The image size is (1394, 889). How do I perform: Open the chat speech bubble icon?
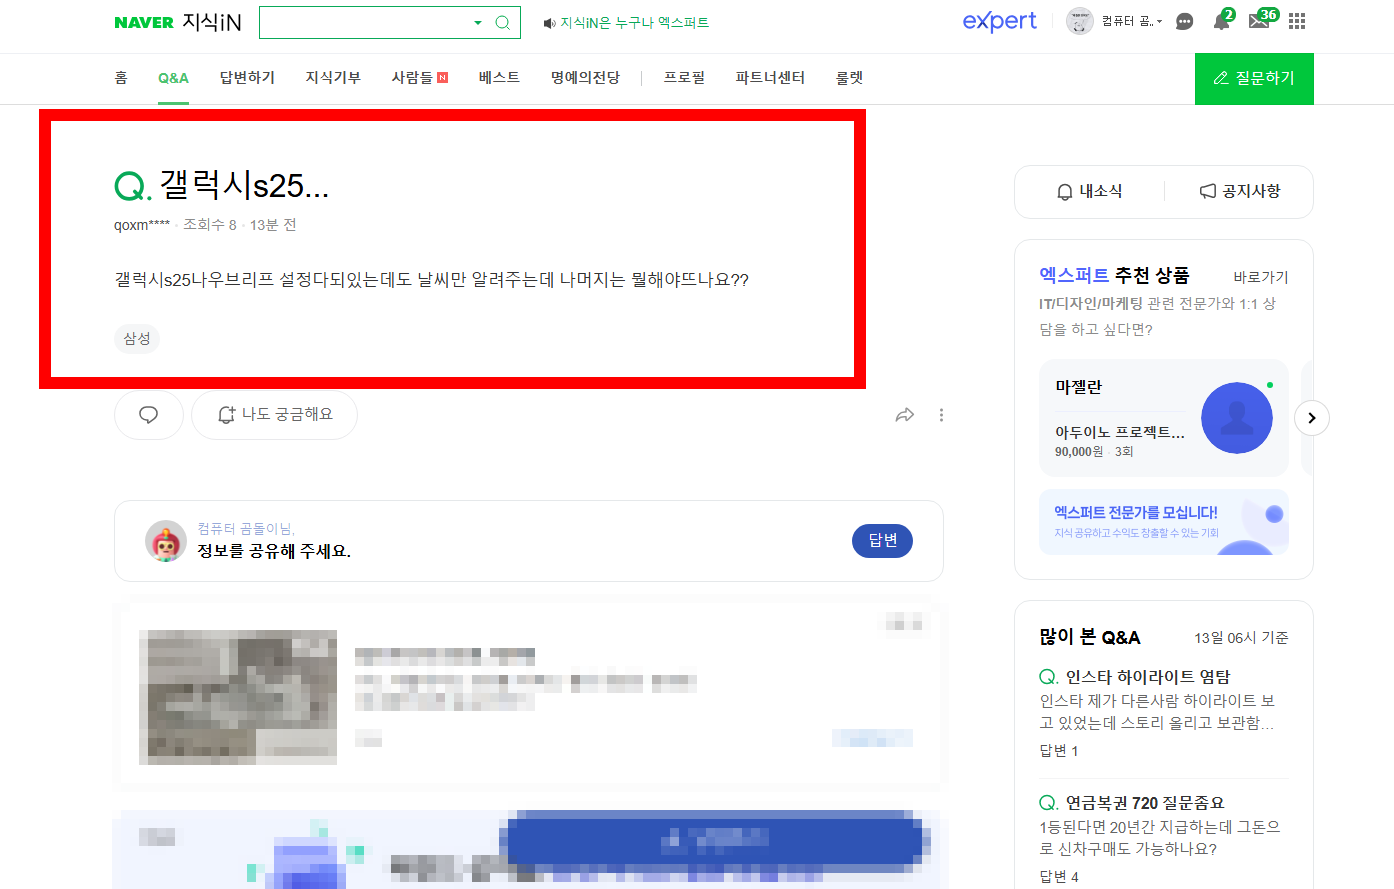(1185, 21)
